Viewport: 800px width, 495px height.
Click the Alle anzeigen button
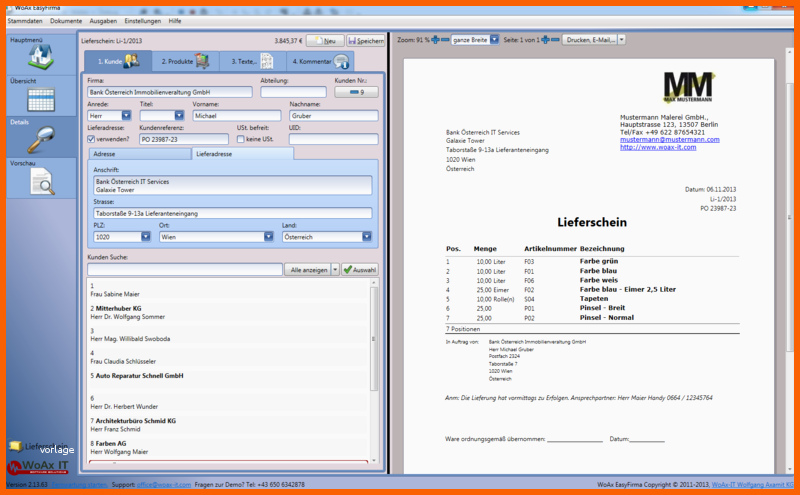(308, 269)
